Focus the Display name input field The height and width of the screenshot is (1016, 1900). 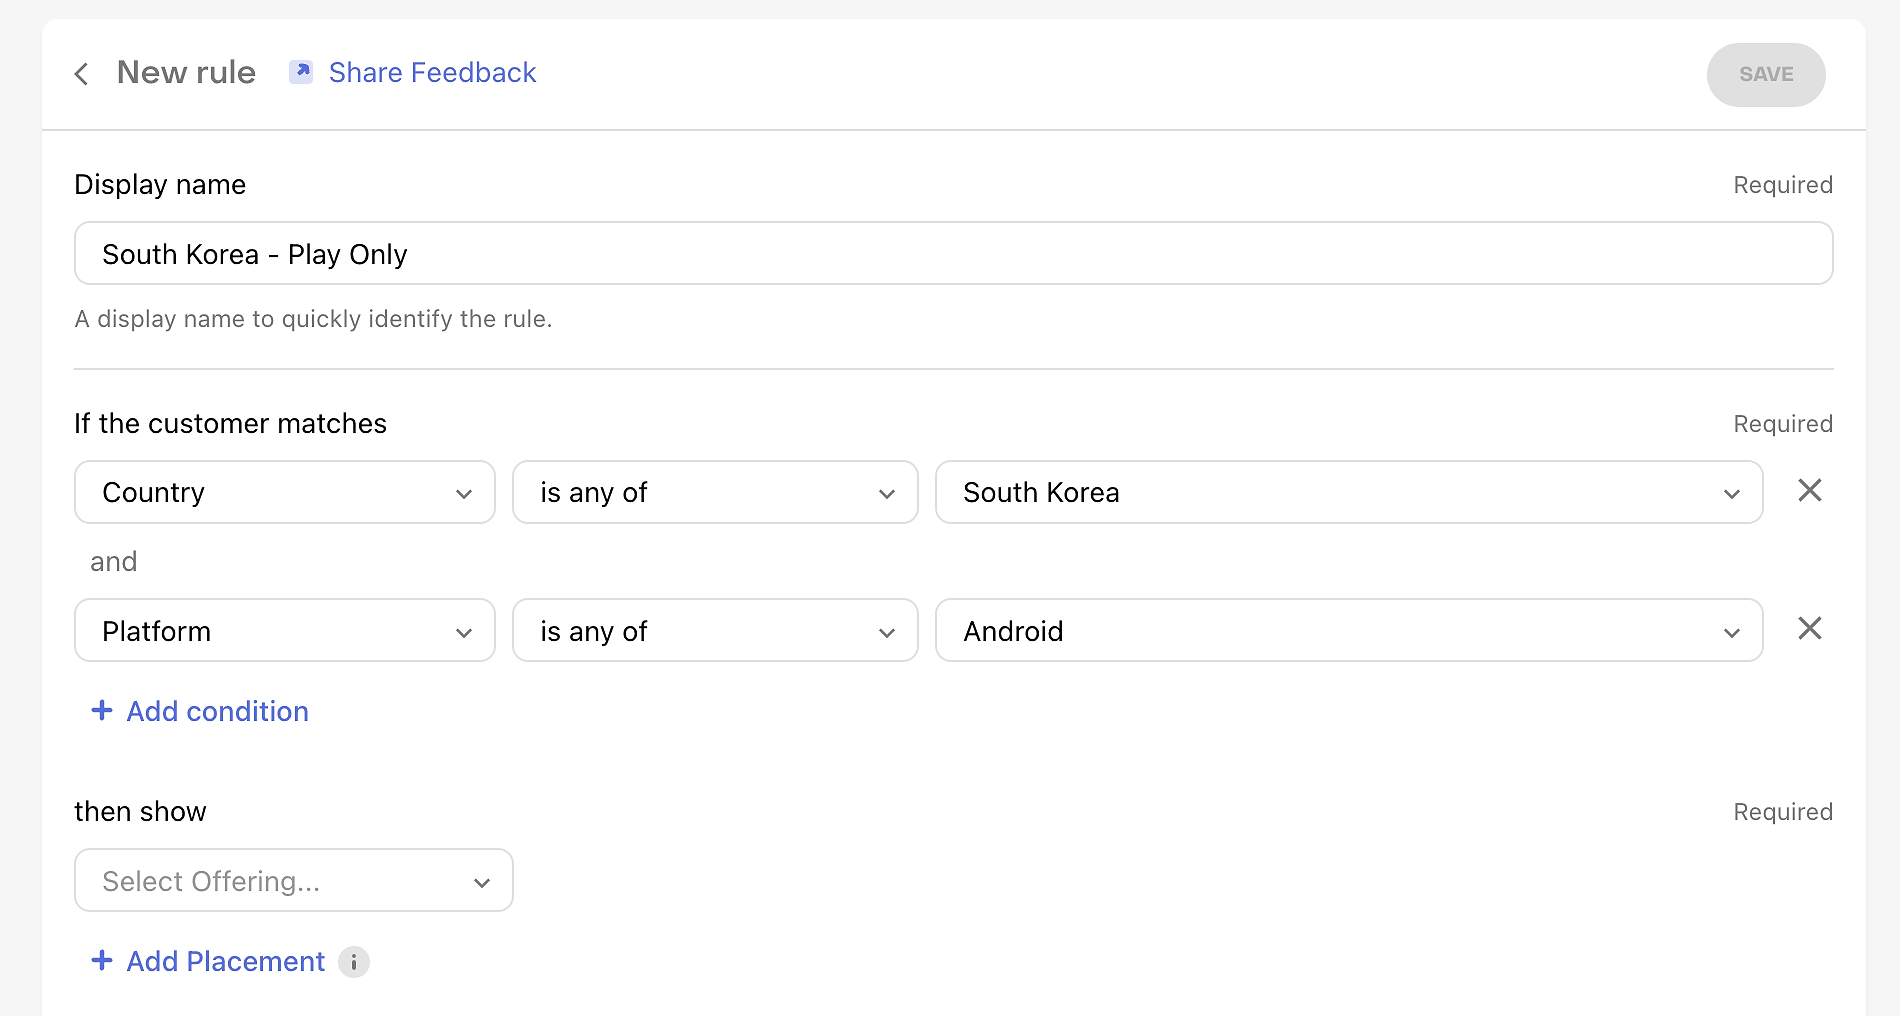[x=954, y=254]
